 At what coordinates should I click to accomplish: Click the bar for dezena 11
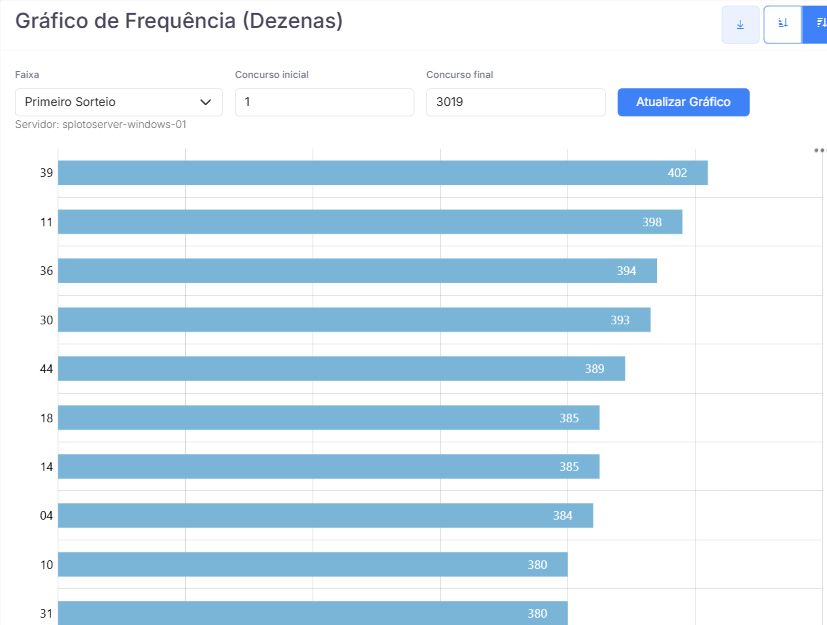pyautogui.click(x=370, y=222)
